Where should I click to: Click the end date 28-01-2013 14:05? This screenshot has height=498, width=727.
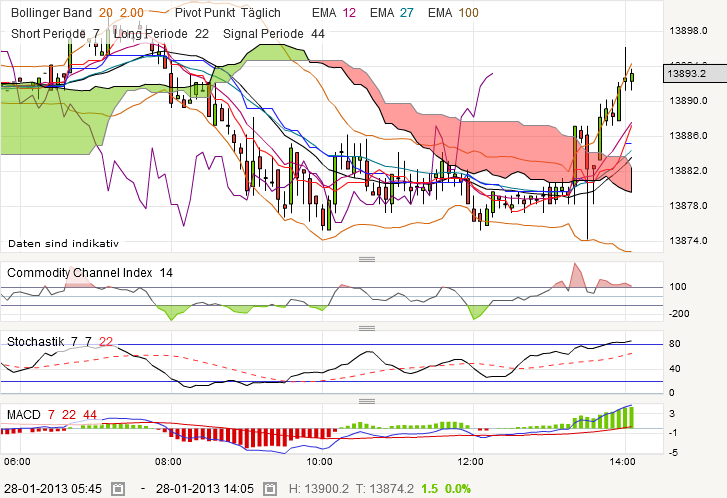[x=204, y=489]
